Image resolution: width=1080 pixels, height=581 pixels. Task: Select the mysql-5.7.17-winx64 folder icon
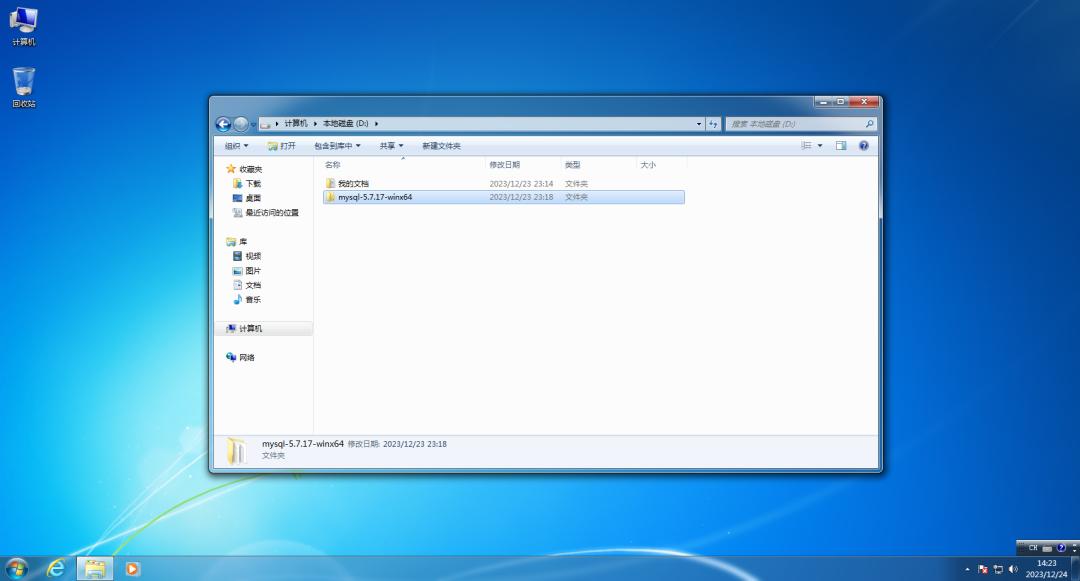coord(331,197)
